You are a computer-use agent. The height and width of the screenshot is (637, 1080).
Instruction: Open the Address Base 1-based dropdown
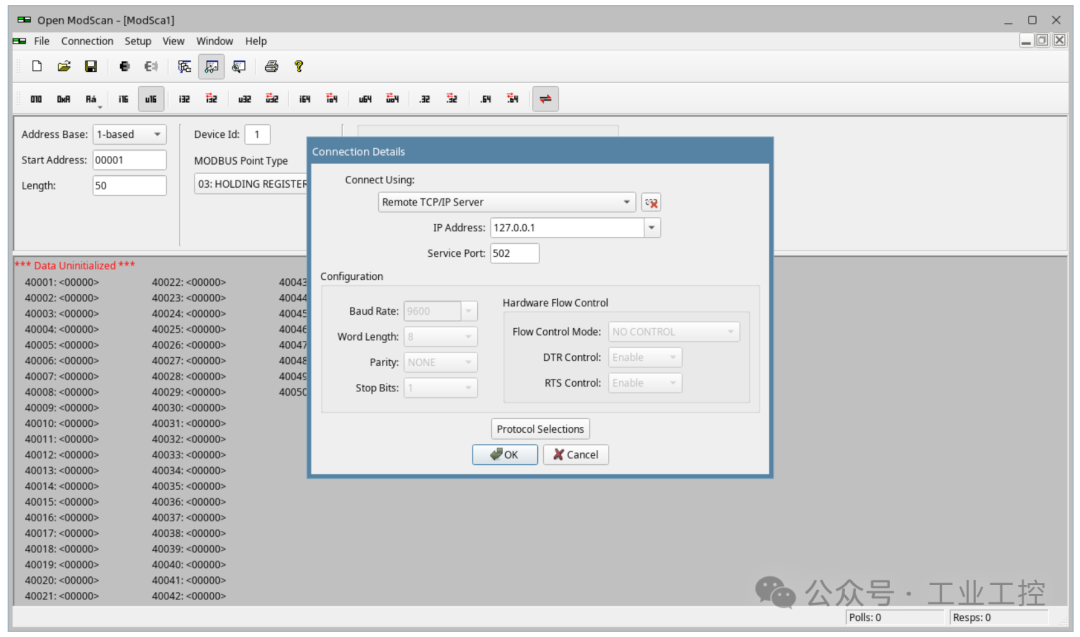click(129, 134)
